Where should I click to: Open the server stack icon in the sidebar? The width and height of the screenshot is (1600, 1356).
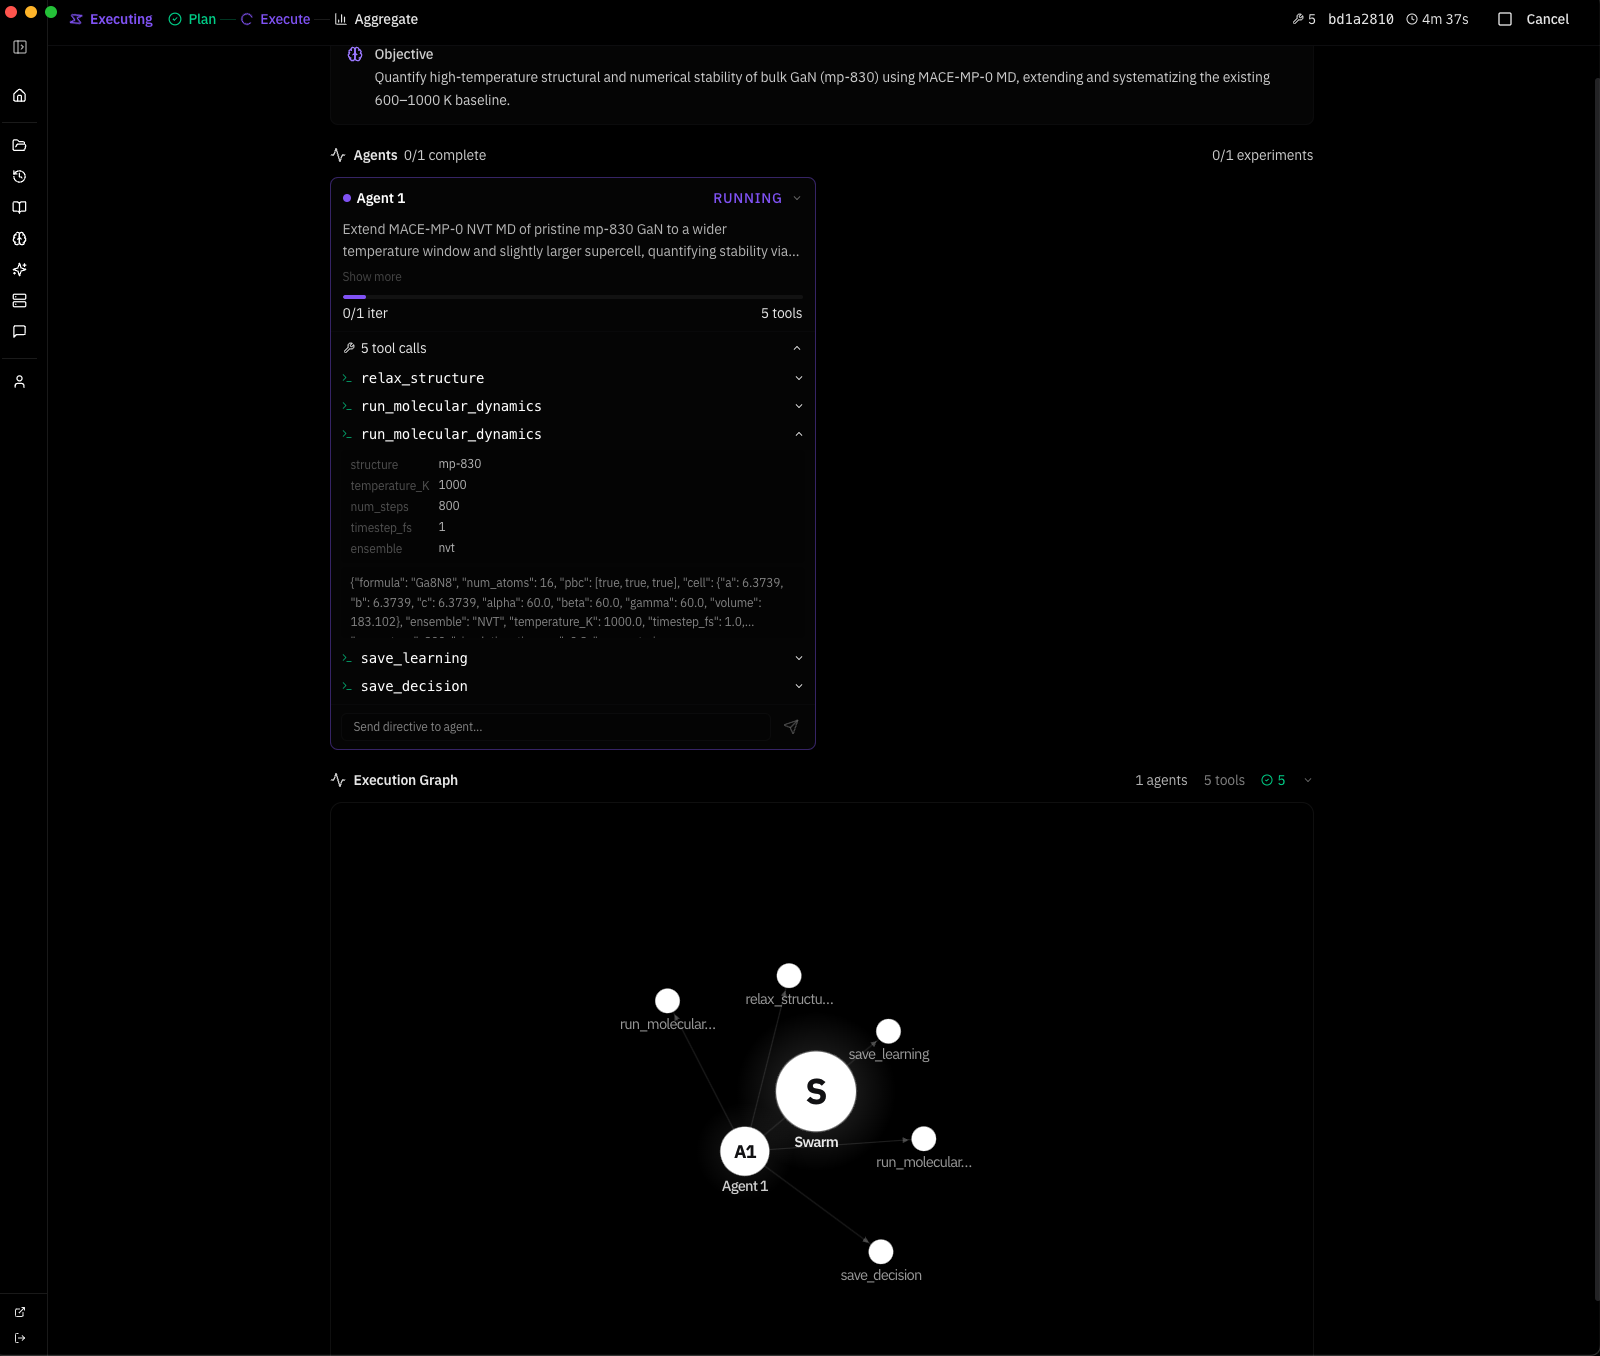19,301
